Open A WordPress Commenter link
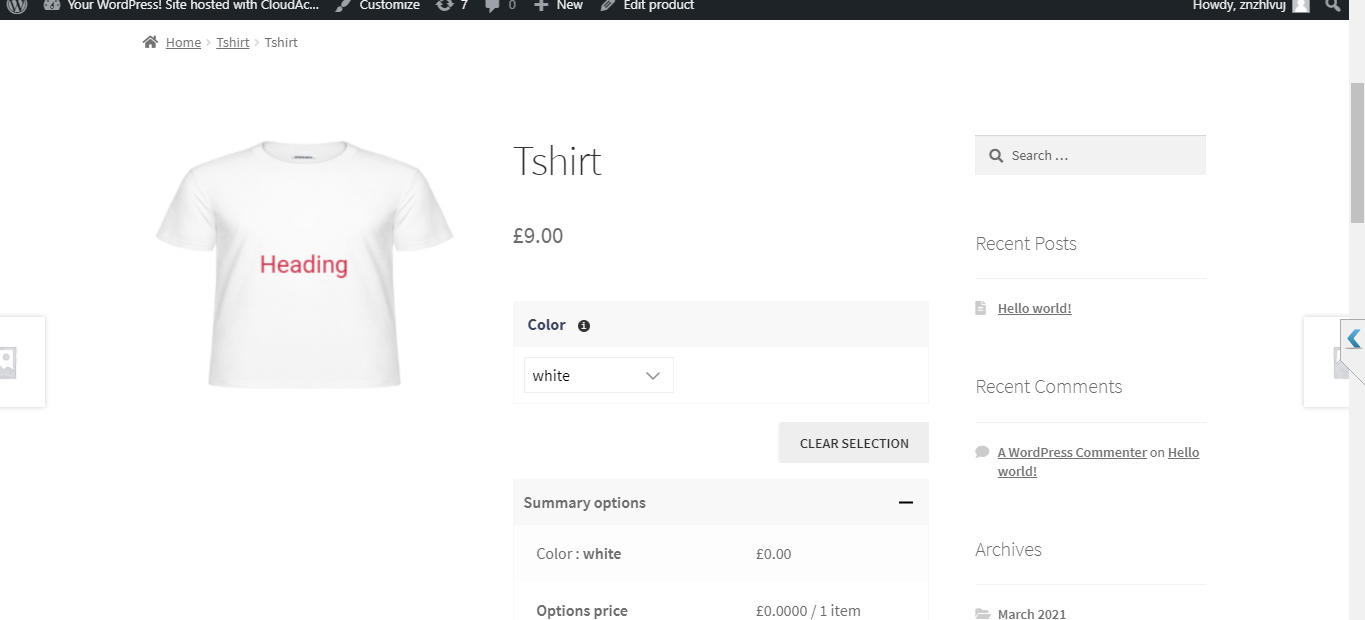 pos(1072,452)
